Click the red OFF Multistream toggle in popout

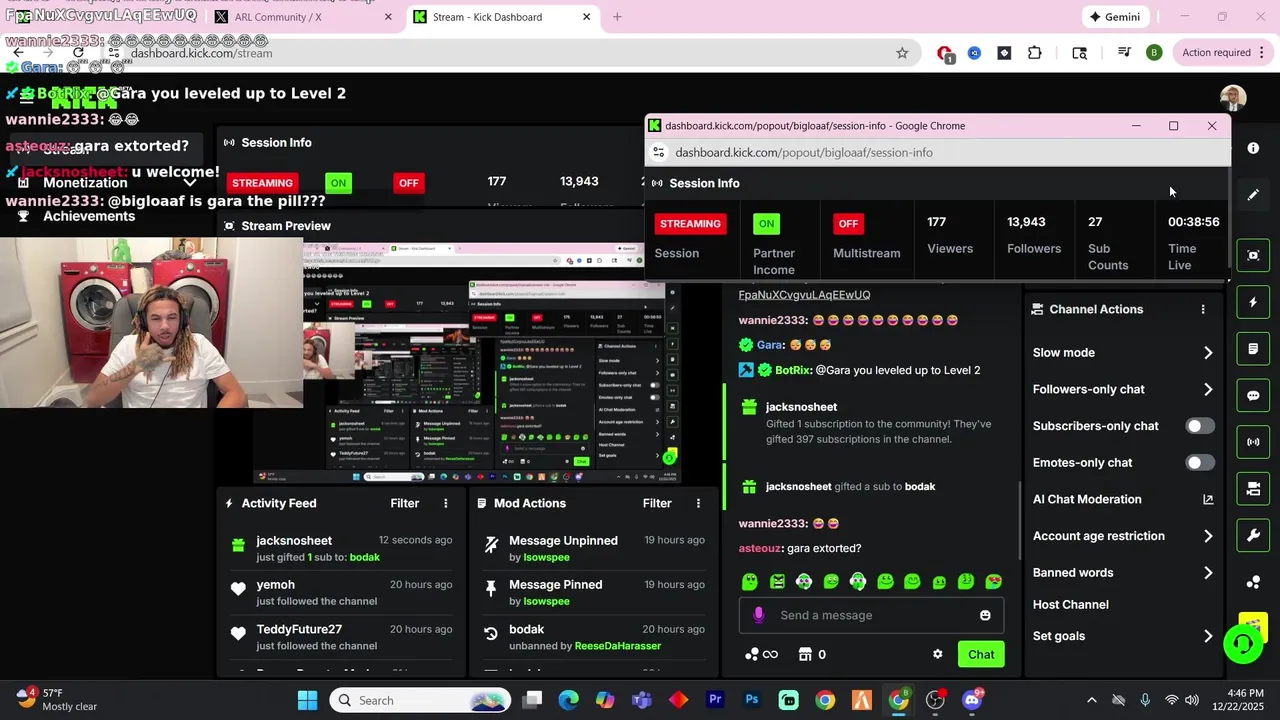tap(848, 224)
